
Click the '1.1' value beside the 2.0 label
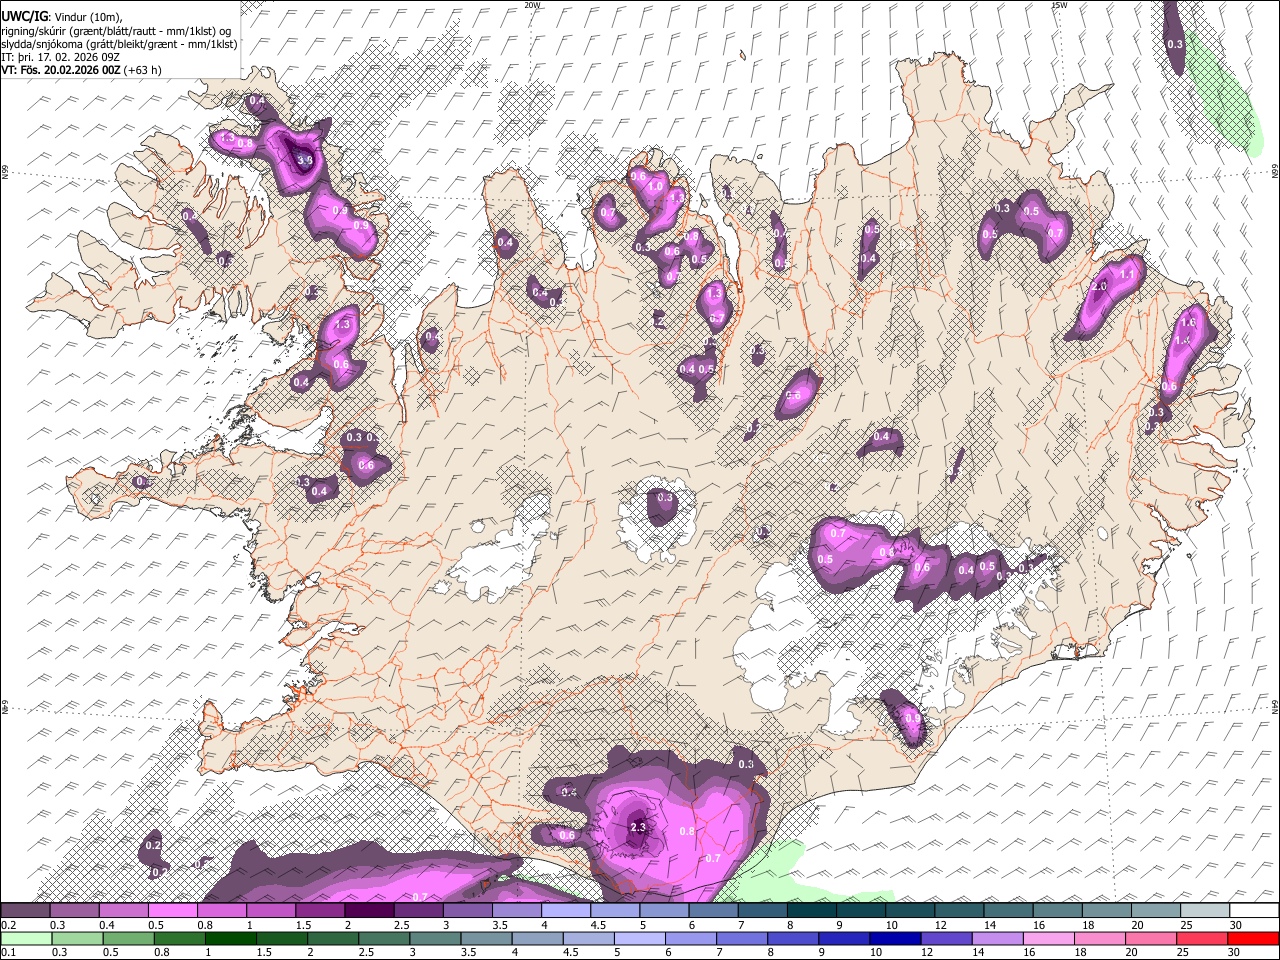[1128, 274]
